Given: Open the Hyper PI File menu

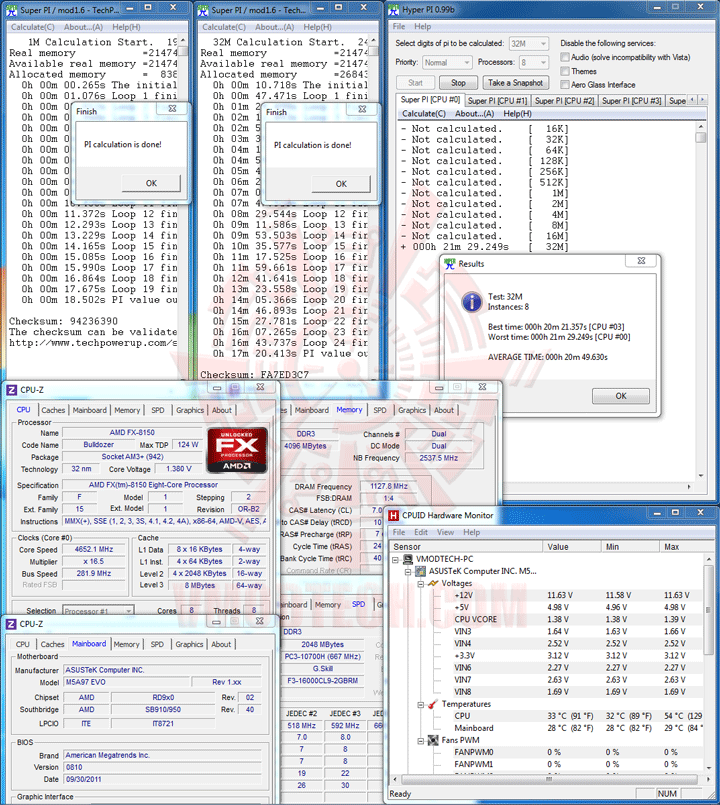Looking at the screenshot, I should tap(399, 26).
